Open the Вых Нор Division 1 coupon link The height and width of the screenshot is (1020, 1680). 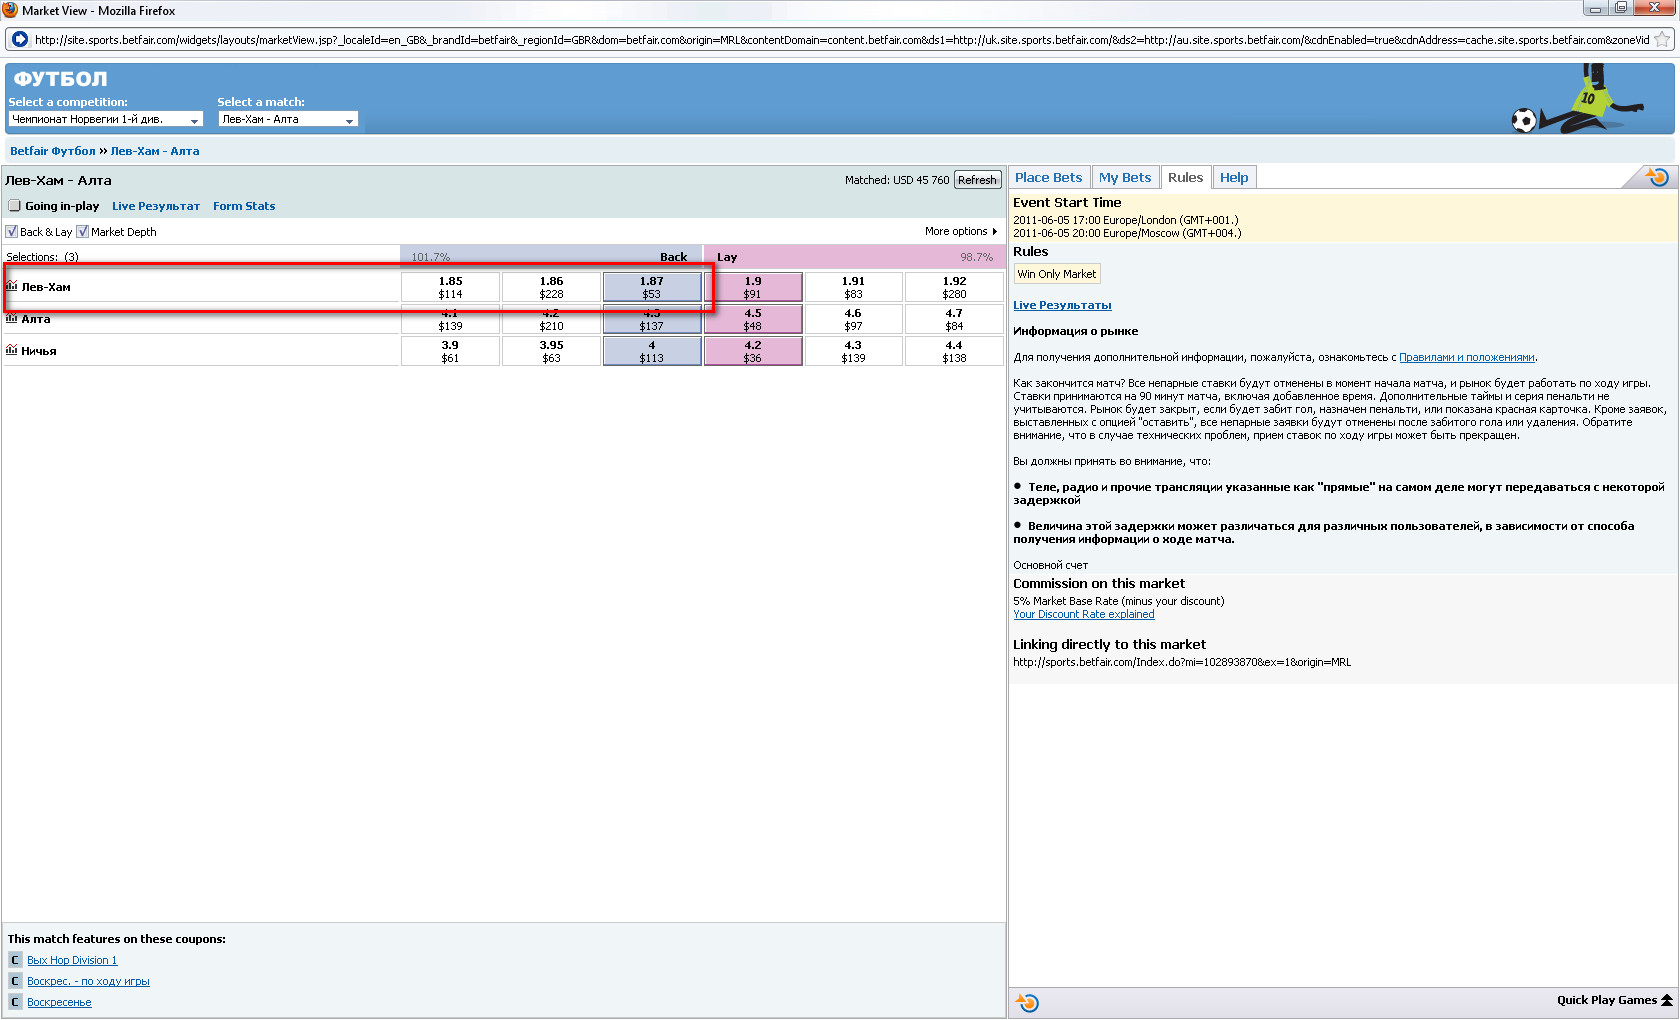(72, 960)
